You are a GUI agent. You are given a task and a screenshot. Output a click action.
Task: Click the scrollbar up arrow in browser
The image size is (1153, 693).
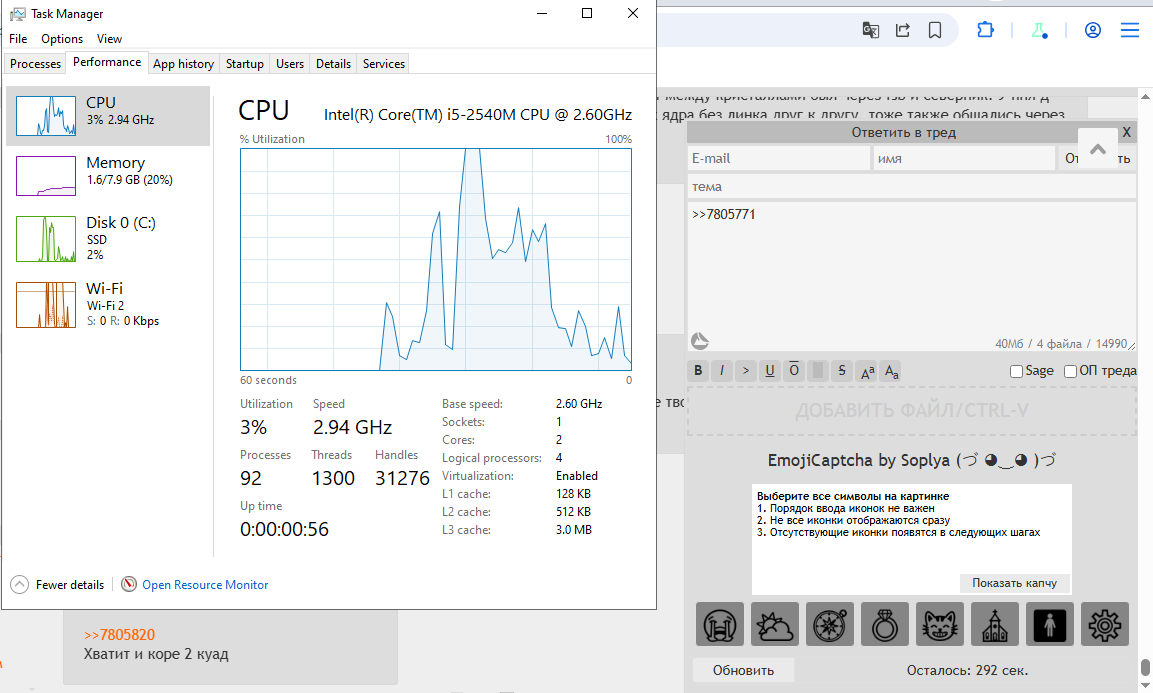click(1145, 96)
